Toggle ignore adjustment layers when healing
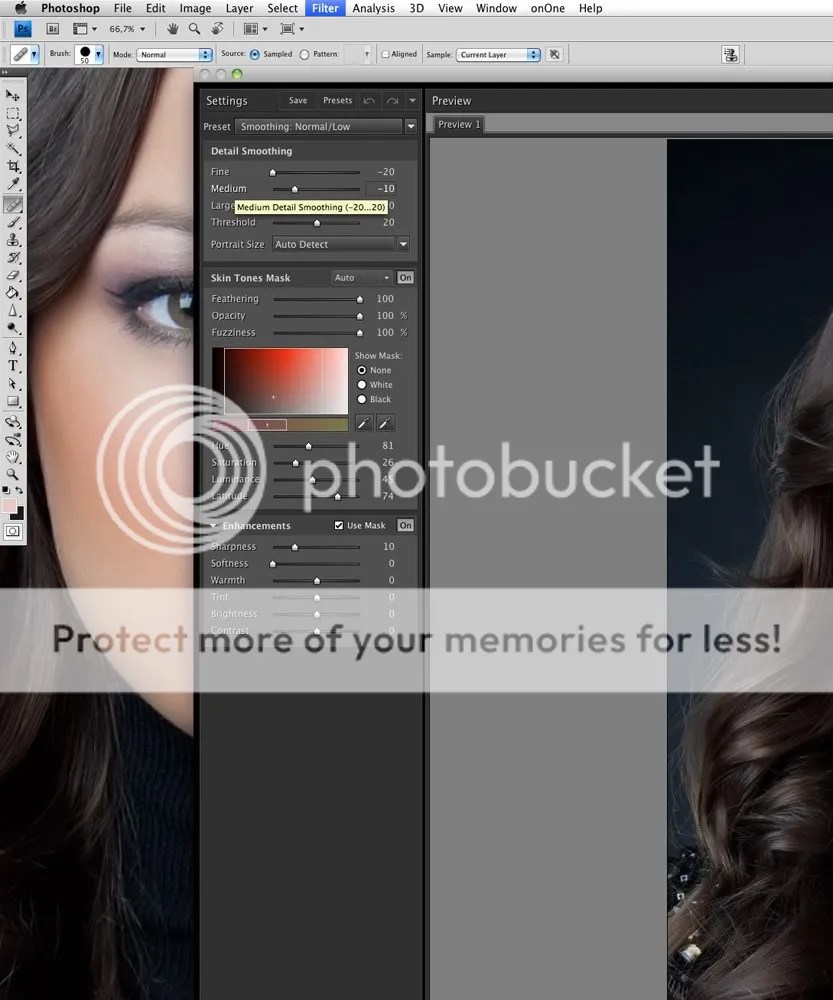 555,55
